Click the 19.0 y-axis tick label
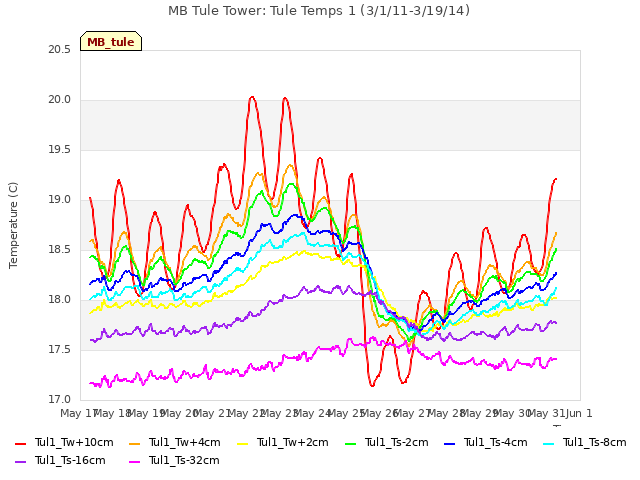The width and height of the screenshot is (640, 480). (x=60, y=200)
